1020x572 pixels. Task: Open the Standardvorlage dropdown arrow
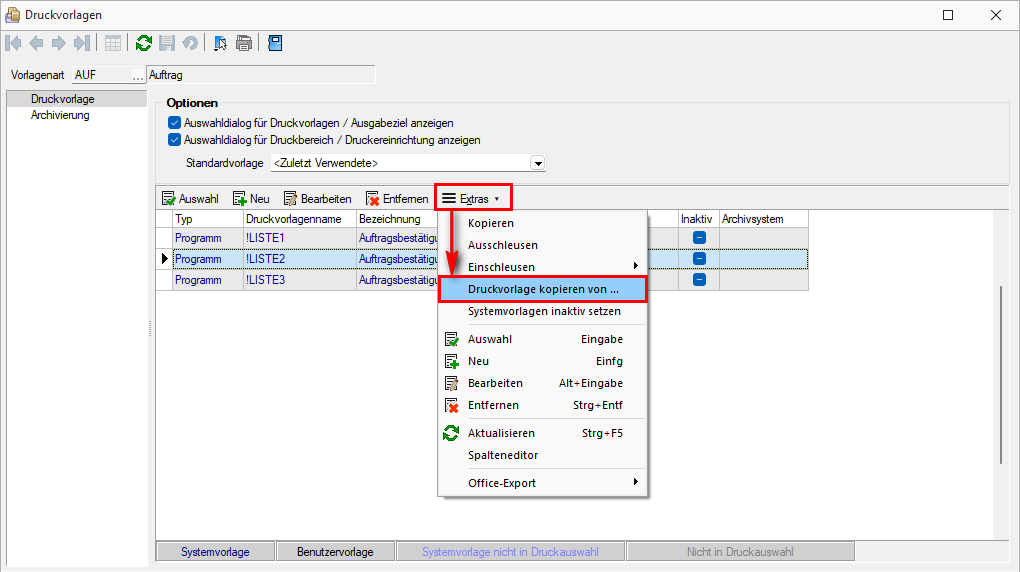click(x=537, y=163)
